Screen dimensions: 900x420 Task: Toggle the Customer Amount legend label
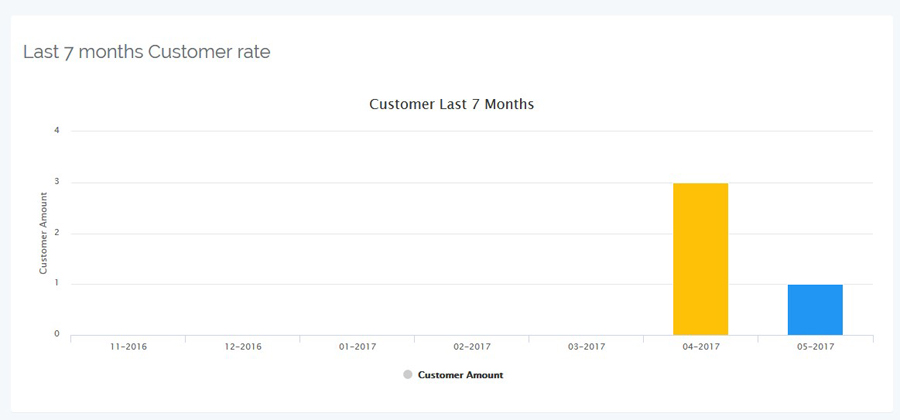click(460, 375)
